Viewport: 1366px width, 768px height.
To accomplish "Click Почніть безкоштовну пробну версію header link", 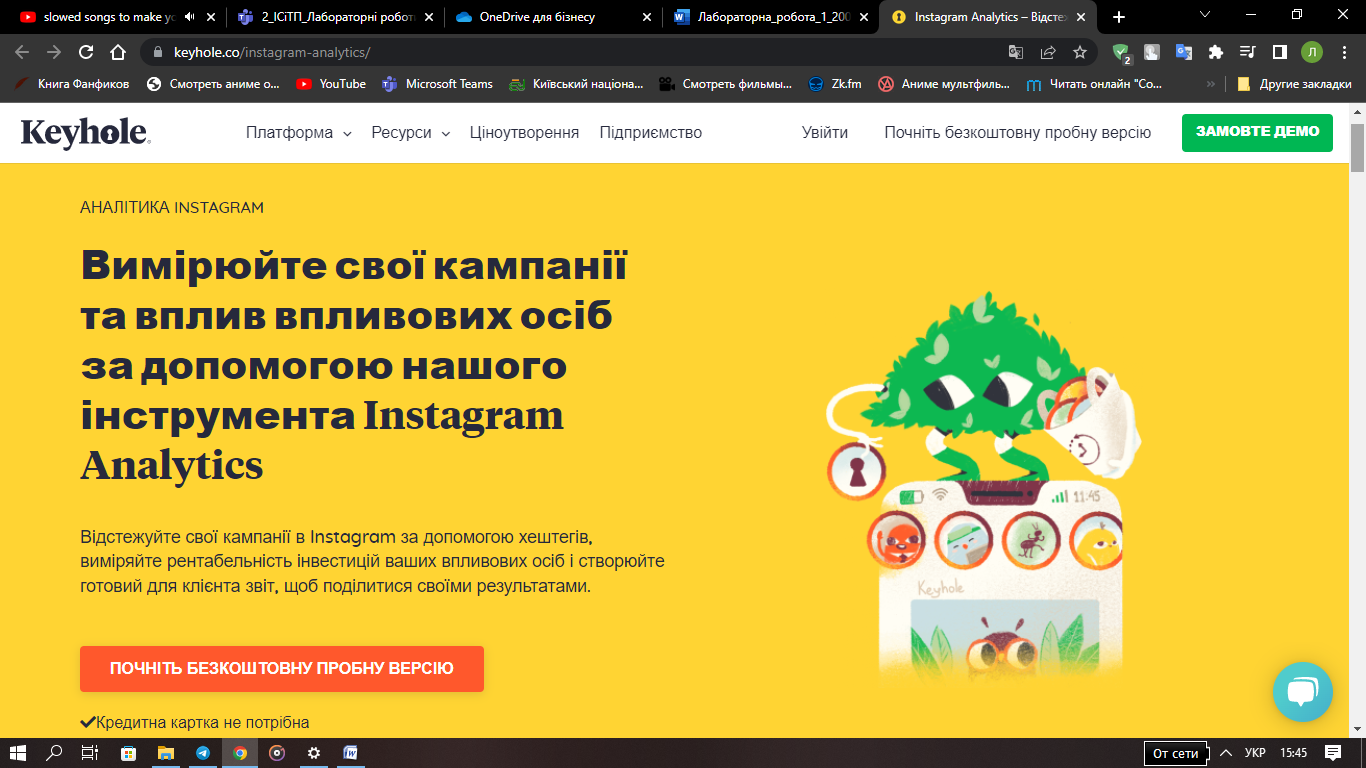I will coord(1018,133).
